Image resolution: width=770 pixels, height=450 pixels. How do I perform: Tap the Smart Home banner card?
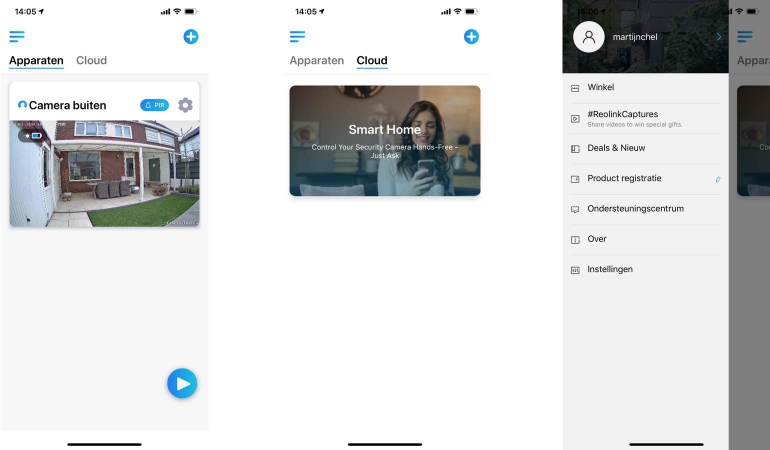click(385, 141)
